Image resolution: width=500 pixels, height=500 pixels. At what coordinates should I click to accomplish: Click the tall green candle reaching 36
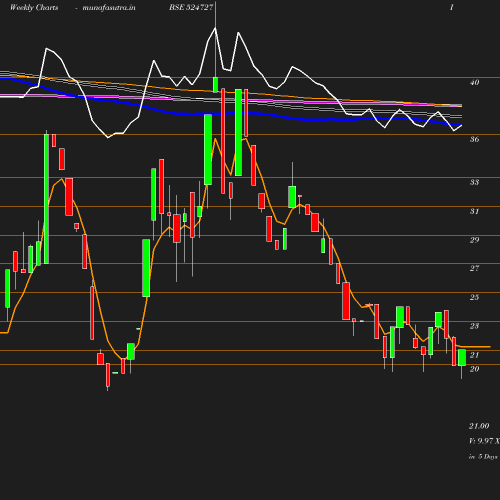(x=46, y=199)
